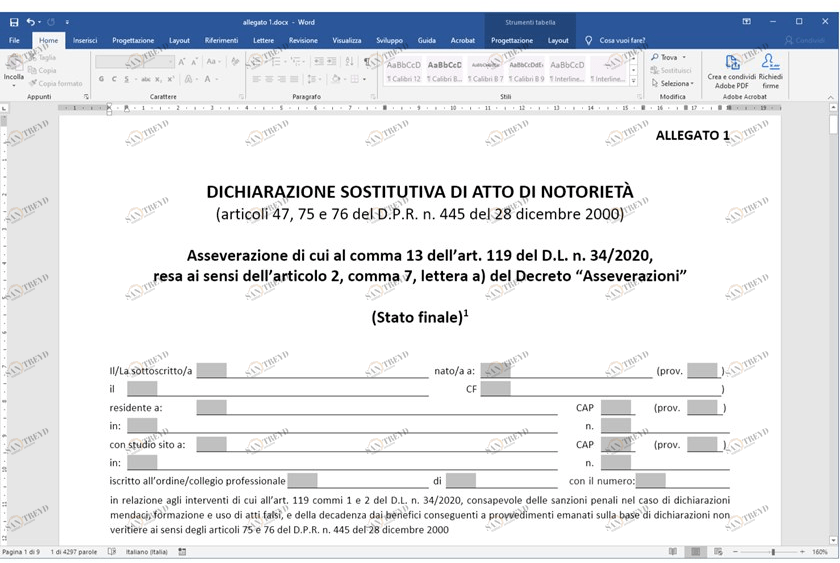
Task: Click Crea e condividi Adobe PDF
Action: (x=731, y=71)
